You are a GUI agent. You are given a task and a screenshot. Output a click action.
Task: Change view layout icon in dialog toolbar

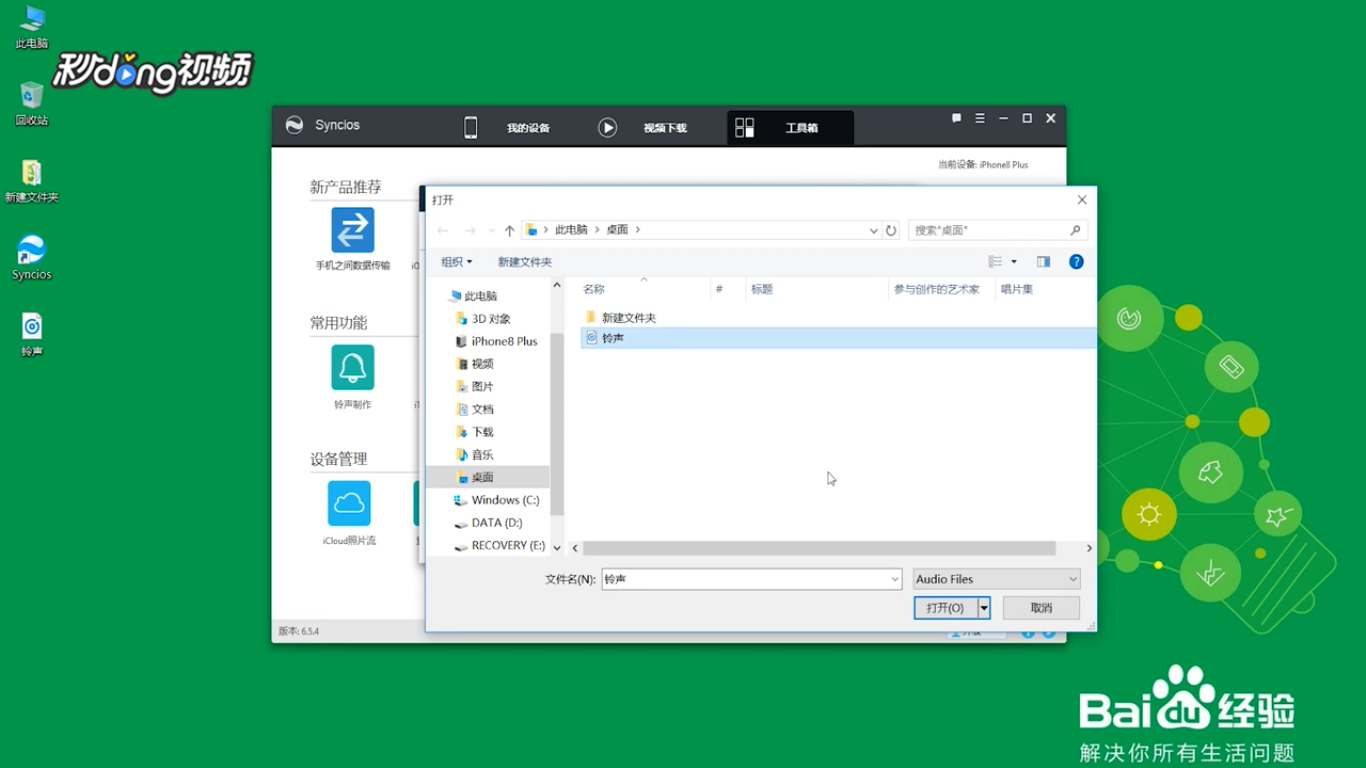pos(995,262)
